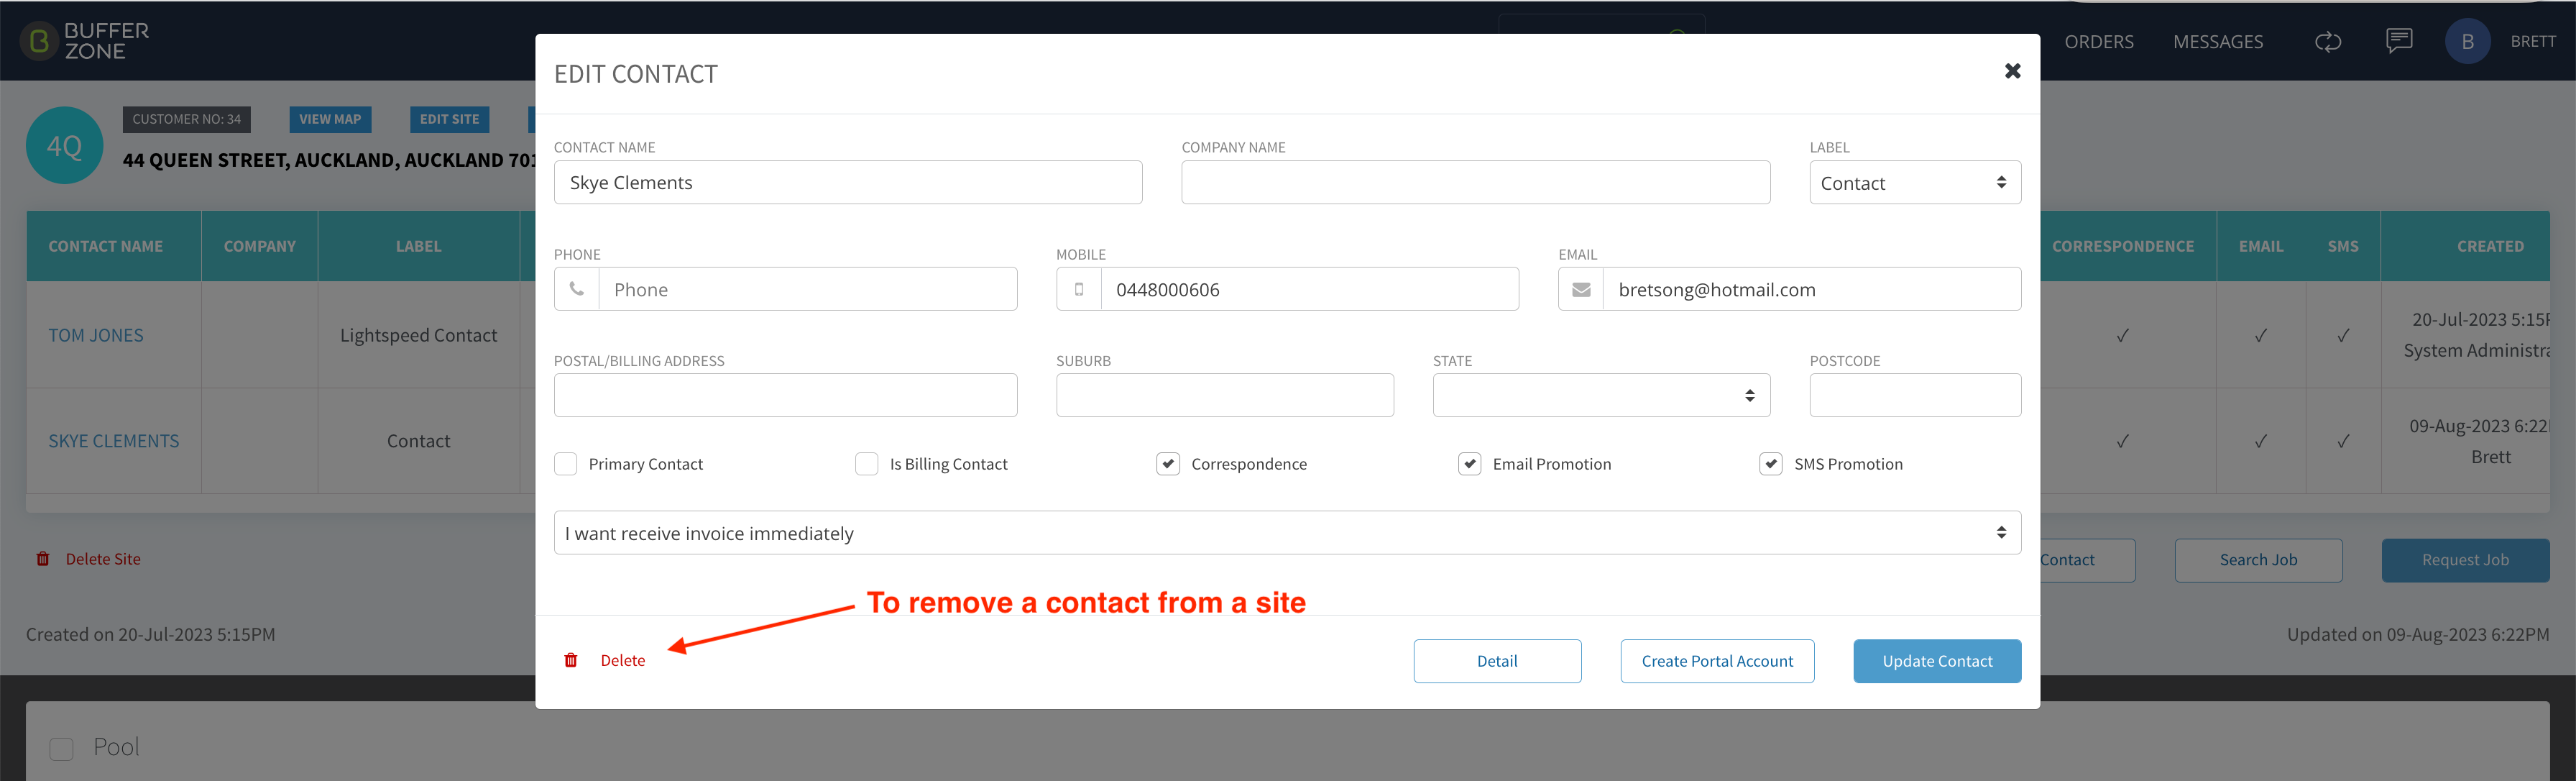Click the Search Job button

pyautogui.click(x=2258, y=560)
